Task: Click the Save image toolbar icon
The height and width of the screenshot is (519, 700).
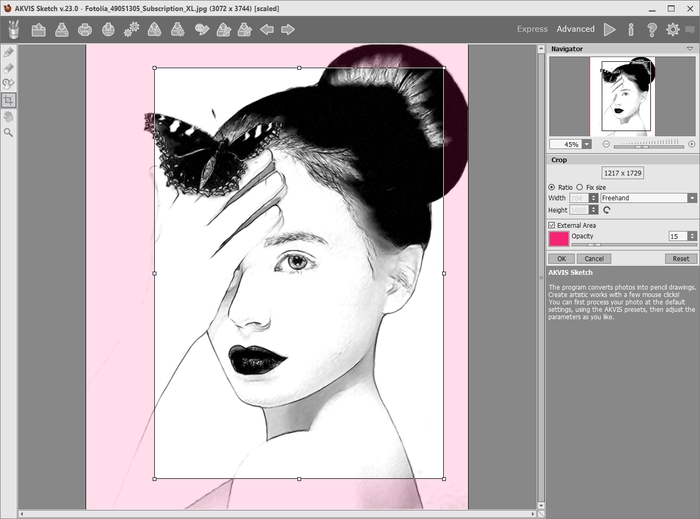Action: point(62,30)
